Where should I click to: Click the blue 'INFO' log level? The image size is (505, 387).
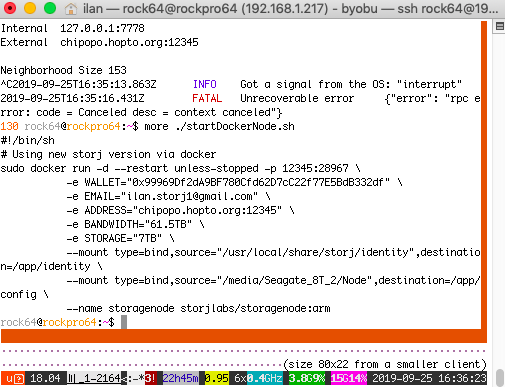[205, 84]
